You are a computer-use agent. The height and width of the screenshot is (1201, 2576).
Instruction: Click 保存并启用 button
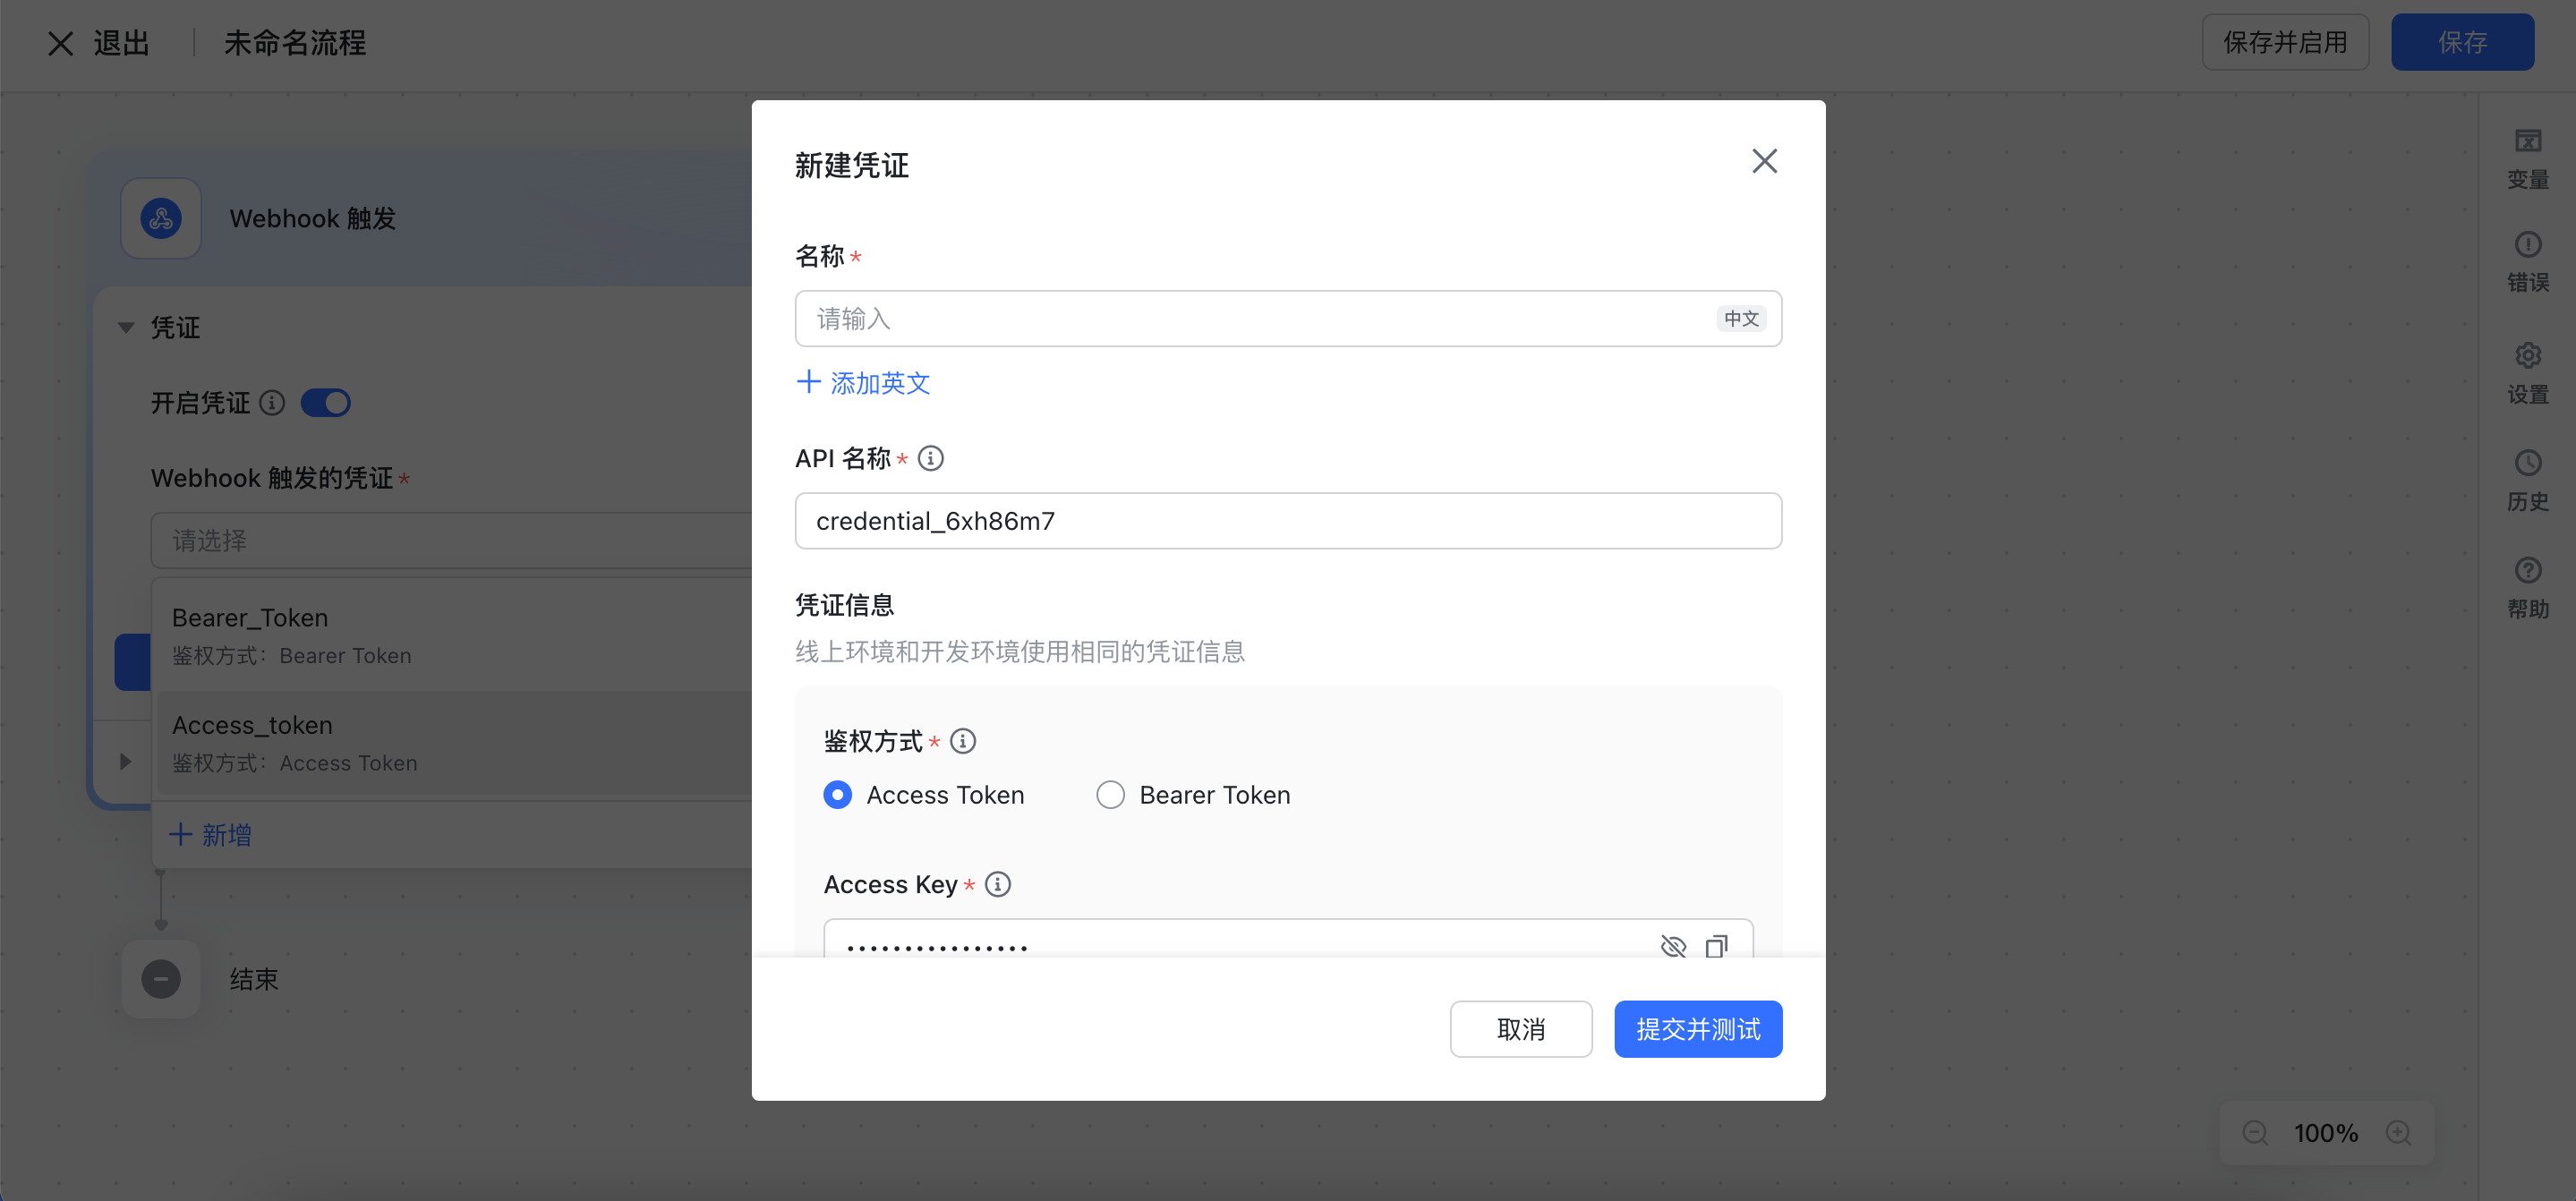point(2285,42)
